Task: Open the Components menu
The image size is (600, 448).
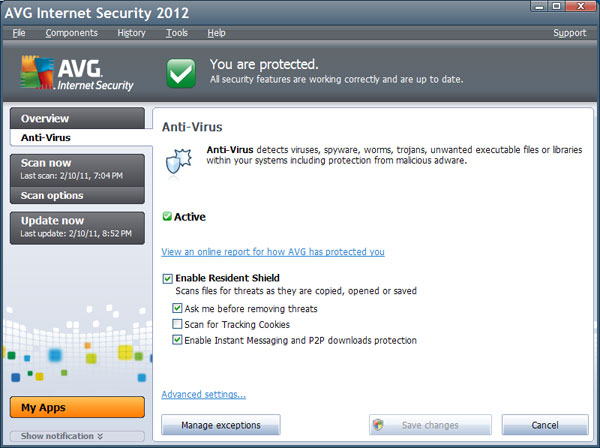Action: (72, 33)
